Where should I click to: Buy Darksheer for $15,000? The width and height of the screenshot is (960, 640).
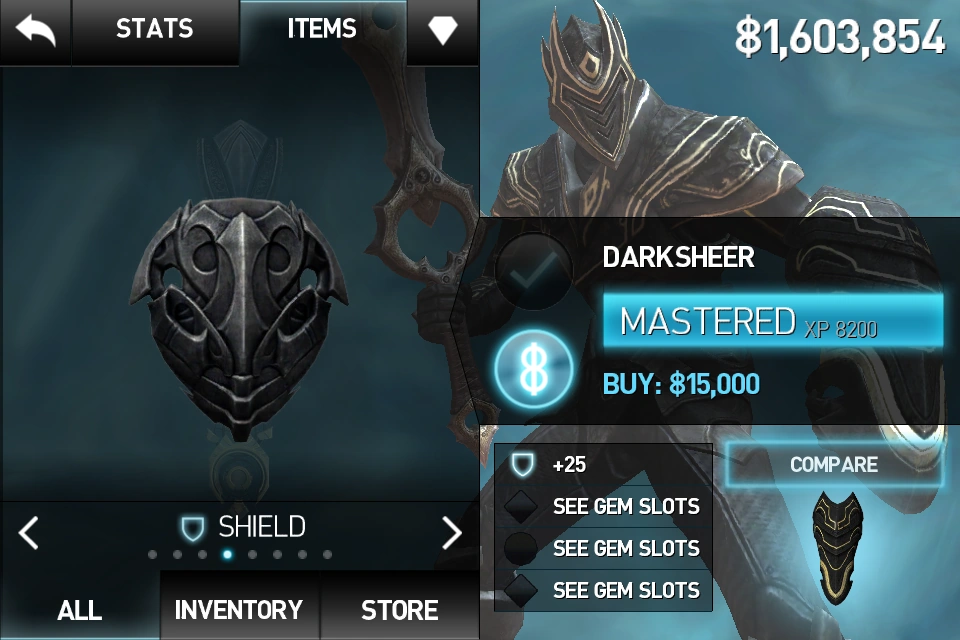click(681, 385)
